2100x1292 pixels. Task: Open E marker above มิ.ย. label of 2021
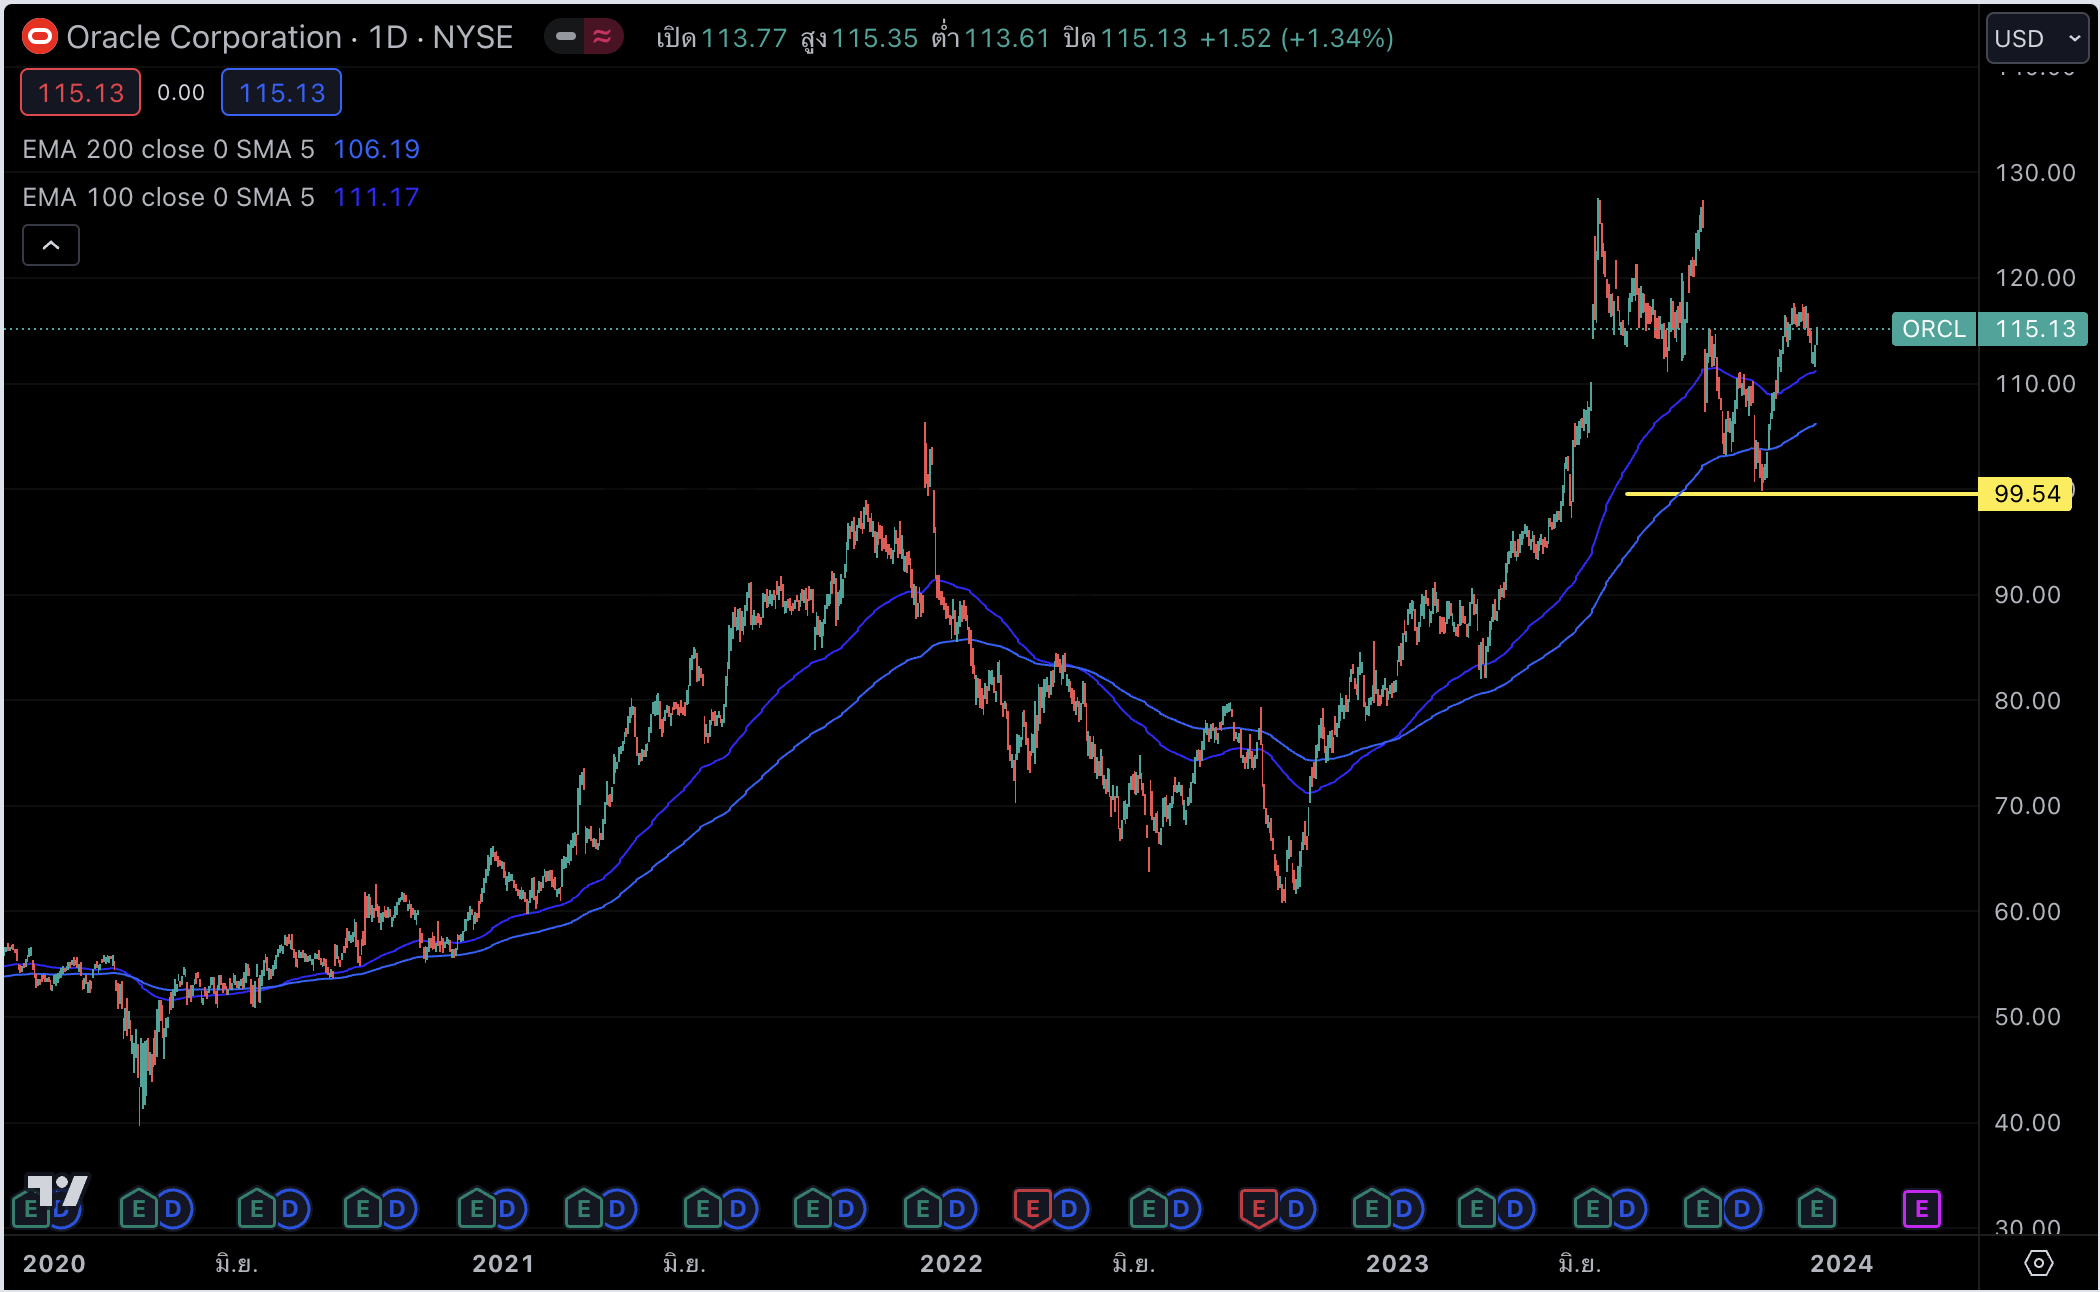point(703,1210)
